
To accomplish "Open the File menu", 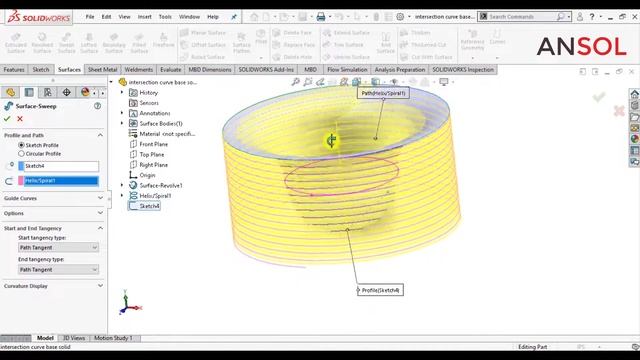I will (90, 17).
